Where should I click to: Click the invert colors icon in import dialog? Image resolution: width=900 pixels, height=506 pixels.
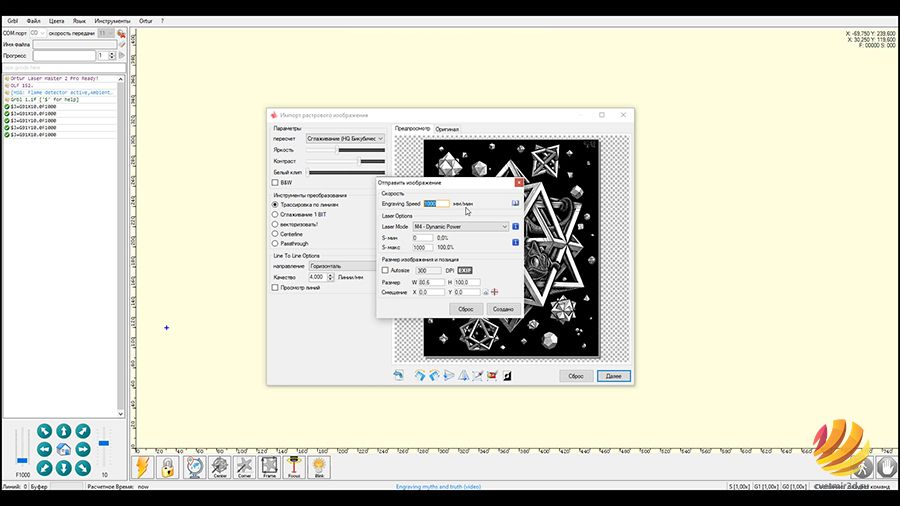[x=507, y=376]
